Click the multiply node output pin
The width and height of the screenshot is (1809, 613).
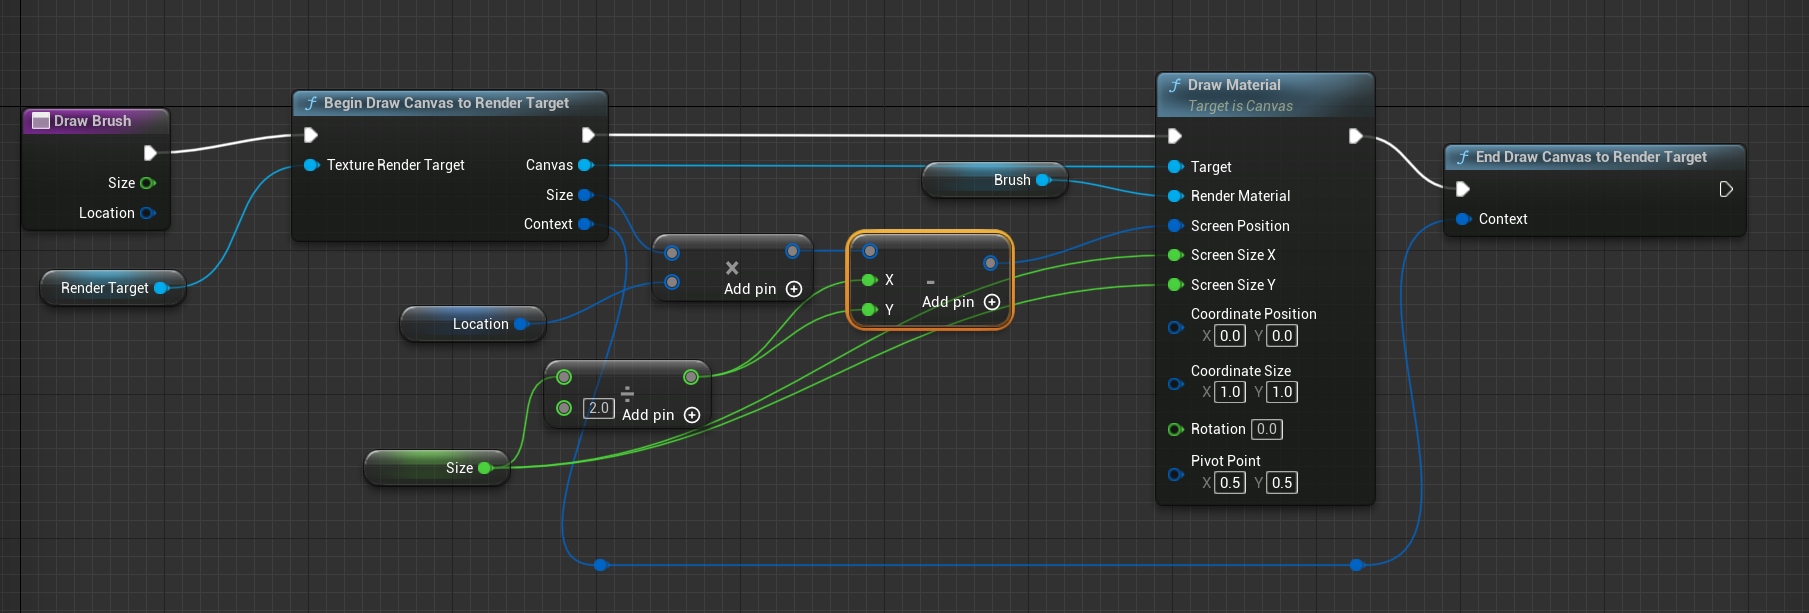[x=792, y=251]
